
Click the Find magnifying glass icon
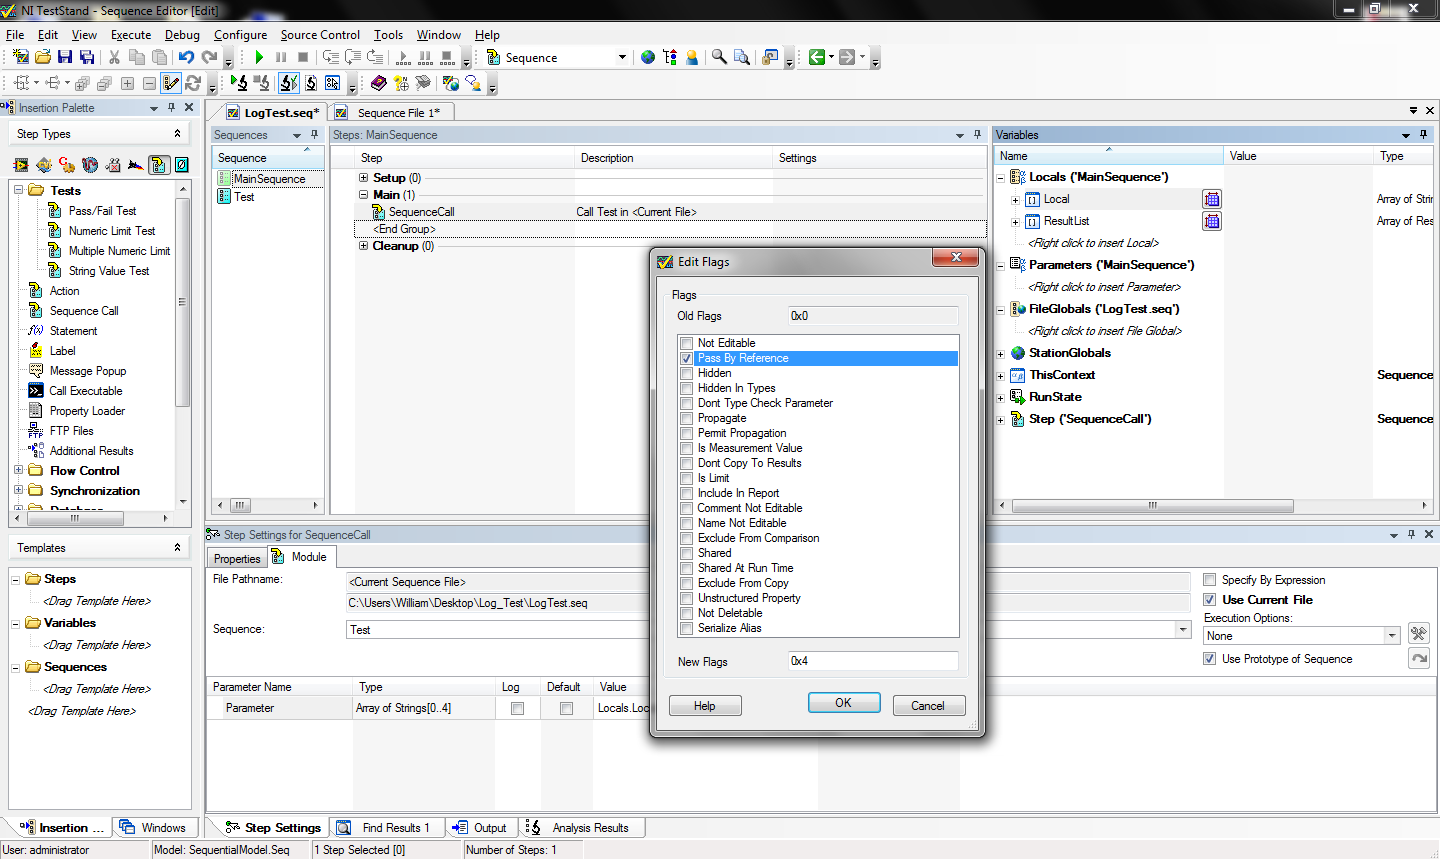(x=719, y=57)
